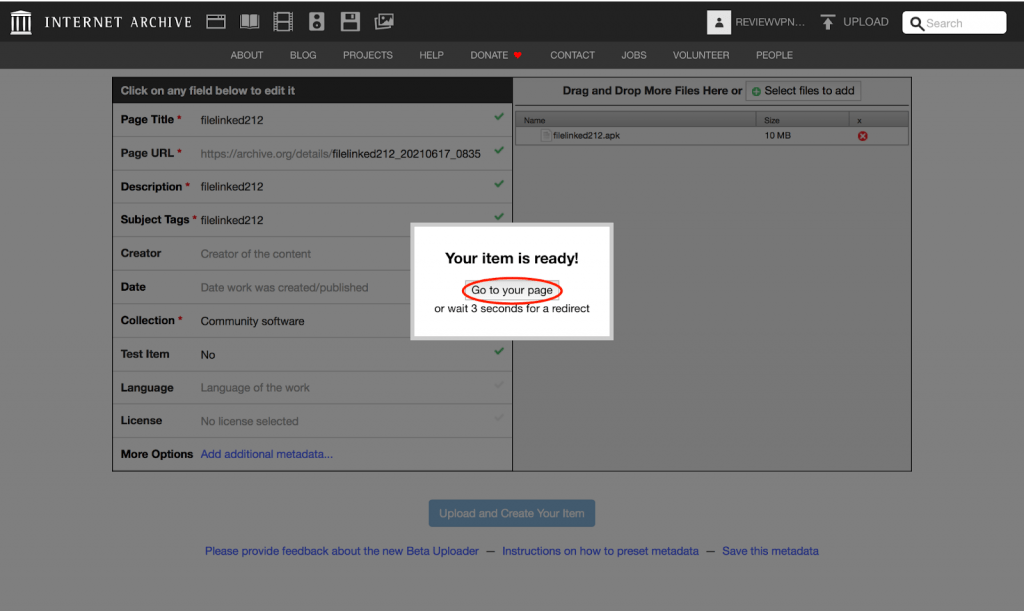This screenshot has height=611, width=1024.
Task: Open Instructions on how to preset metadata
Action: 600,551
